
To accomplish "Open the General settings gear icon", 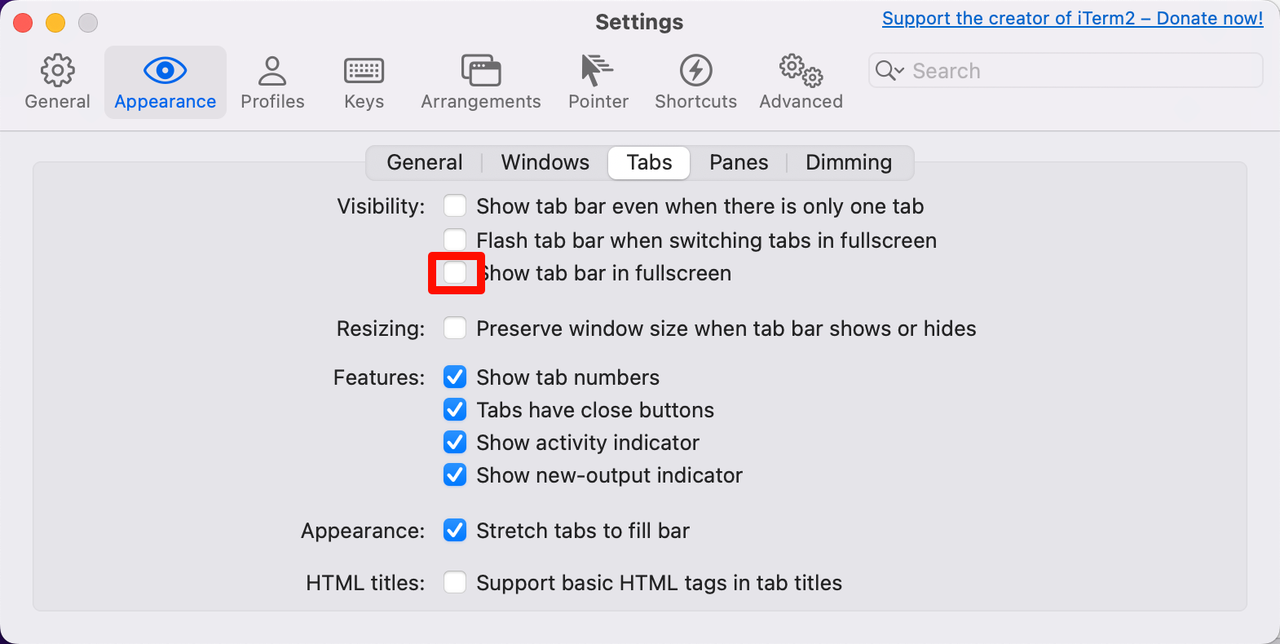I will coord(57,71).
